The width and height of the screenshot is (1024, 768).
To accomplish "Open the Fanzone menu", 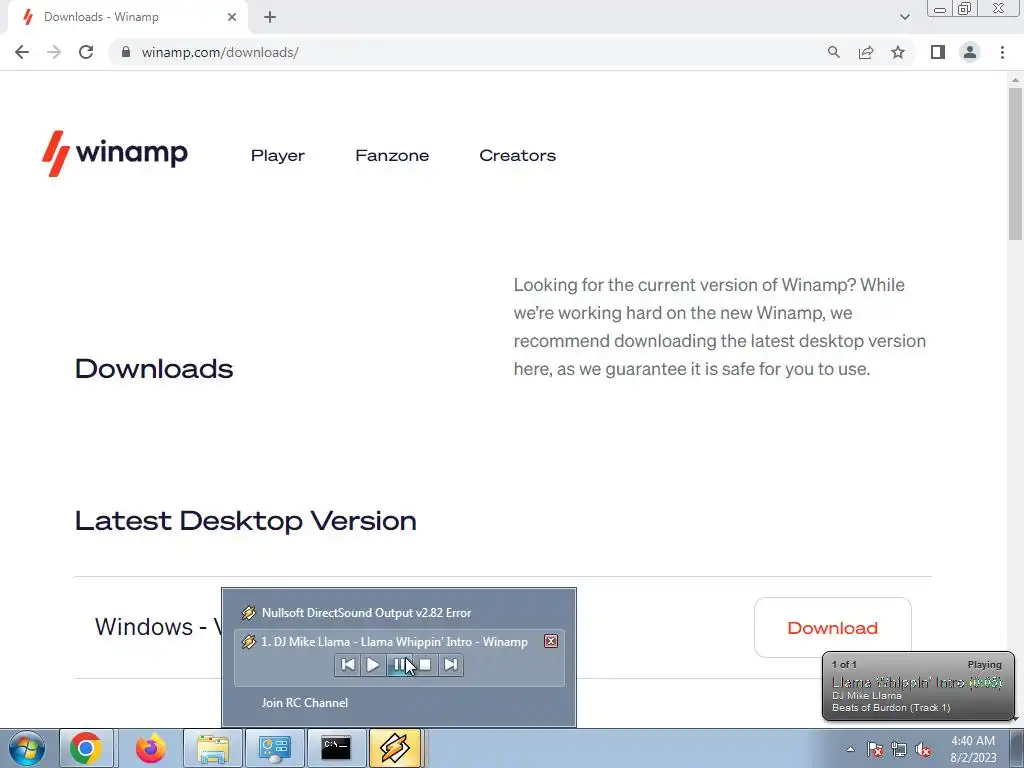I will (x=392, y=155).
